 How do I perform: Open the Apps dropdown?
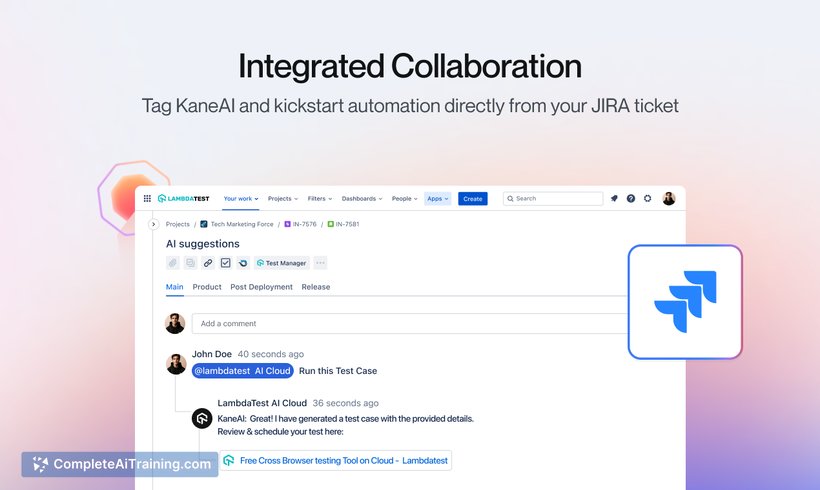tap(438, 199)
